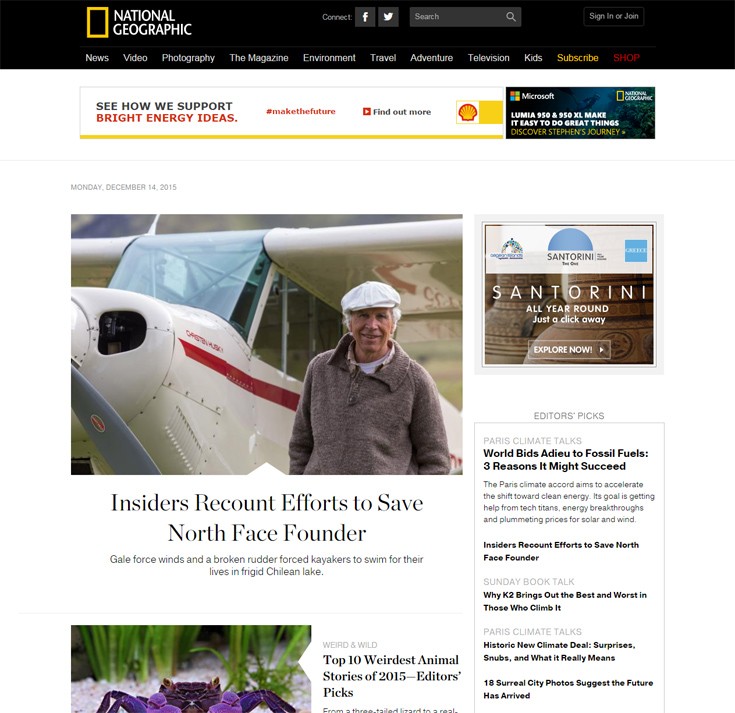Viewport: 735px width, 713px height.
Task: Click Explore Now arrow in Santorini ad
Action: click(x=602, y=350)
